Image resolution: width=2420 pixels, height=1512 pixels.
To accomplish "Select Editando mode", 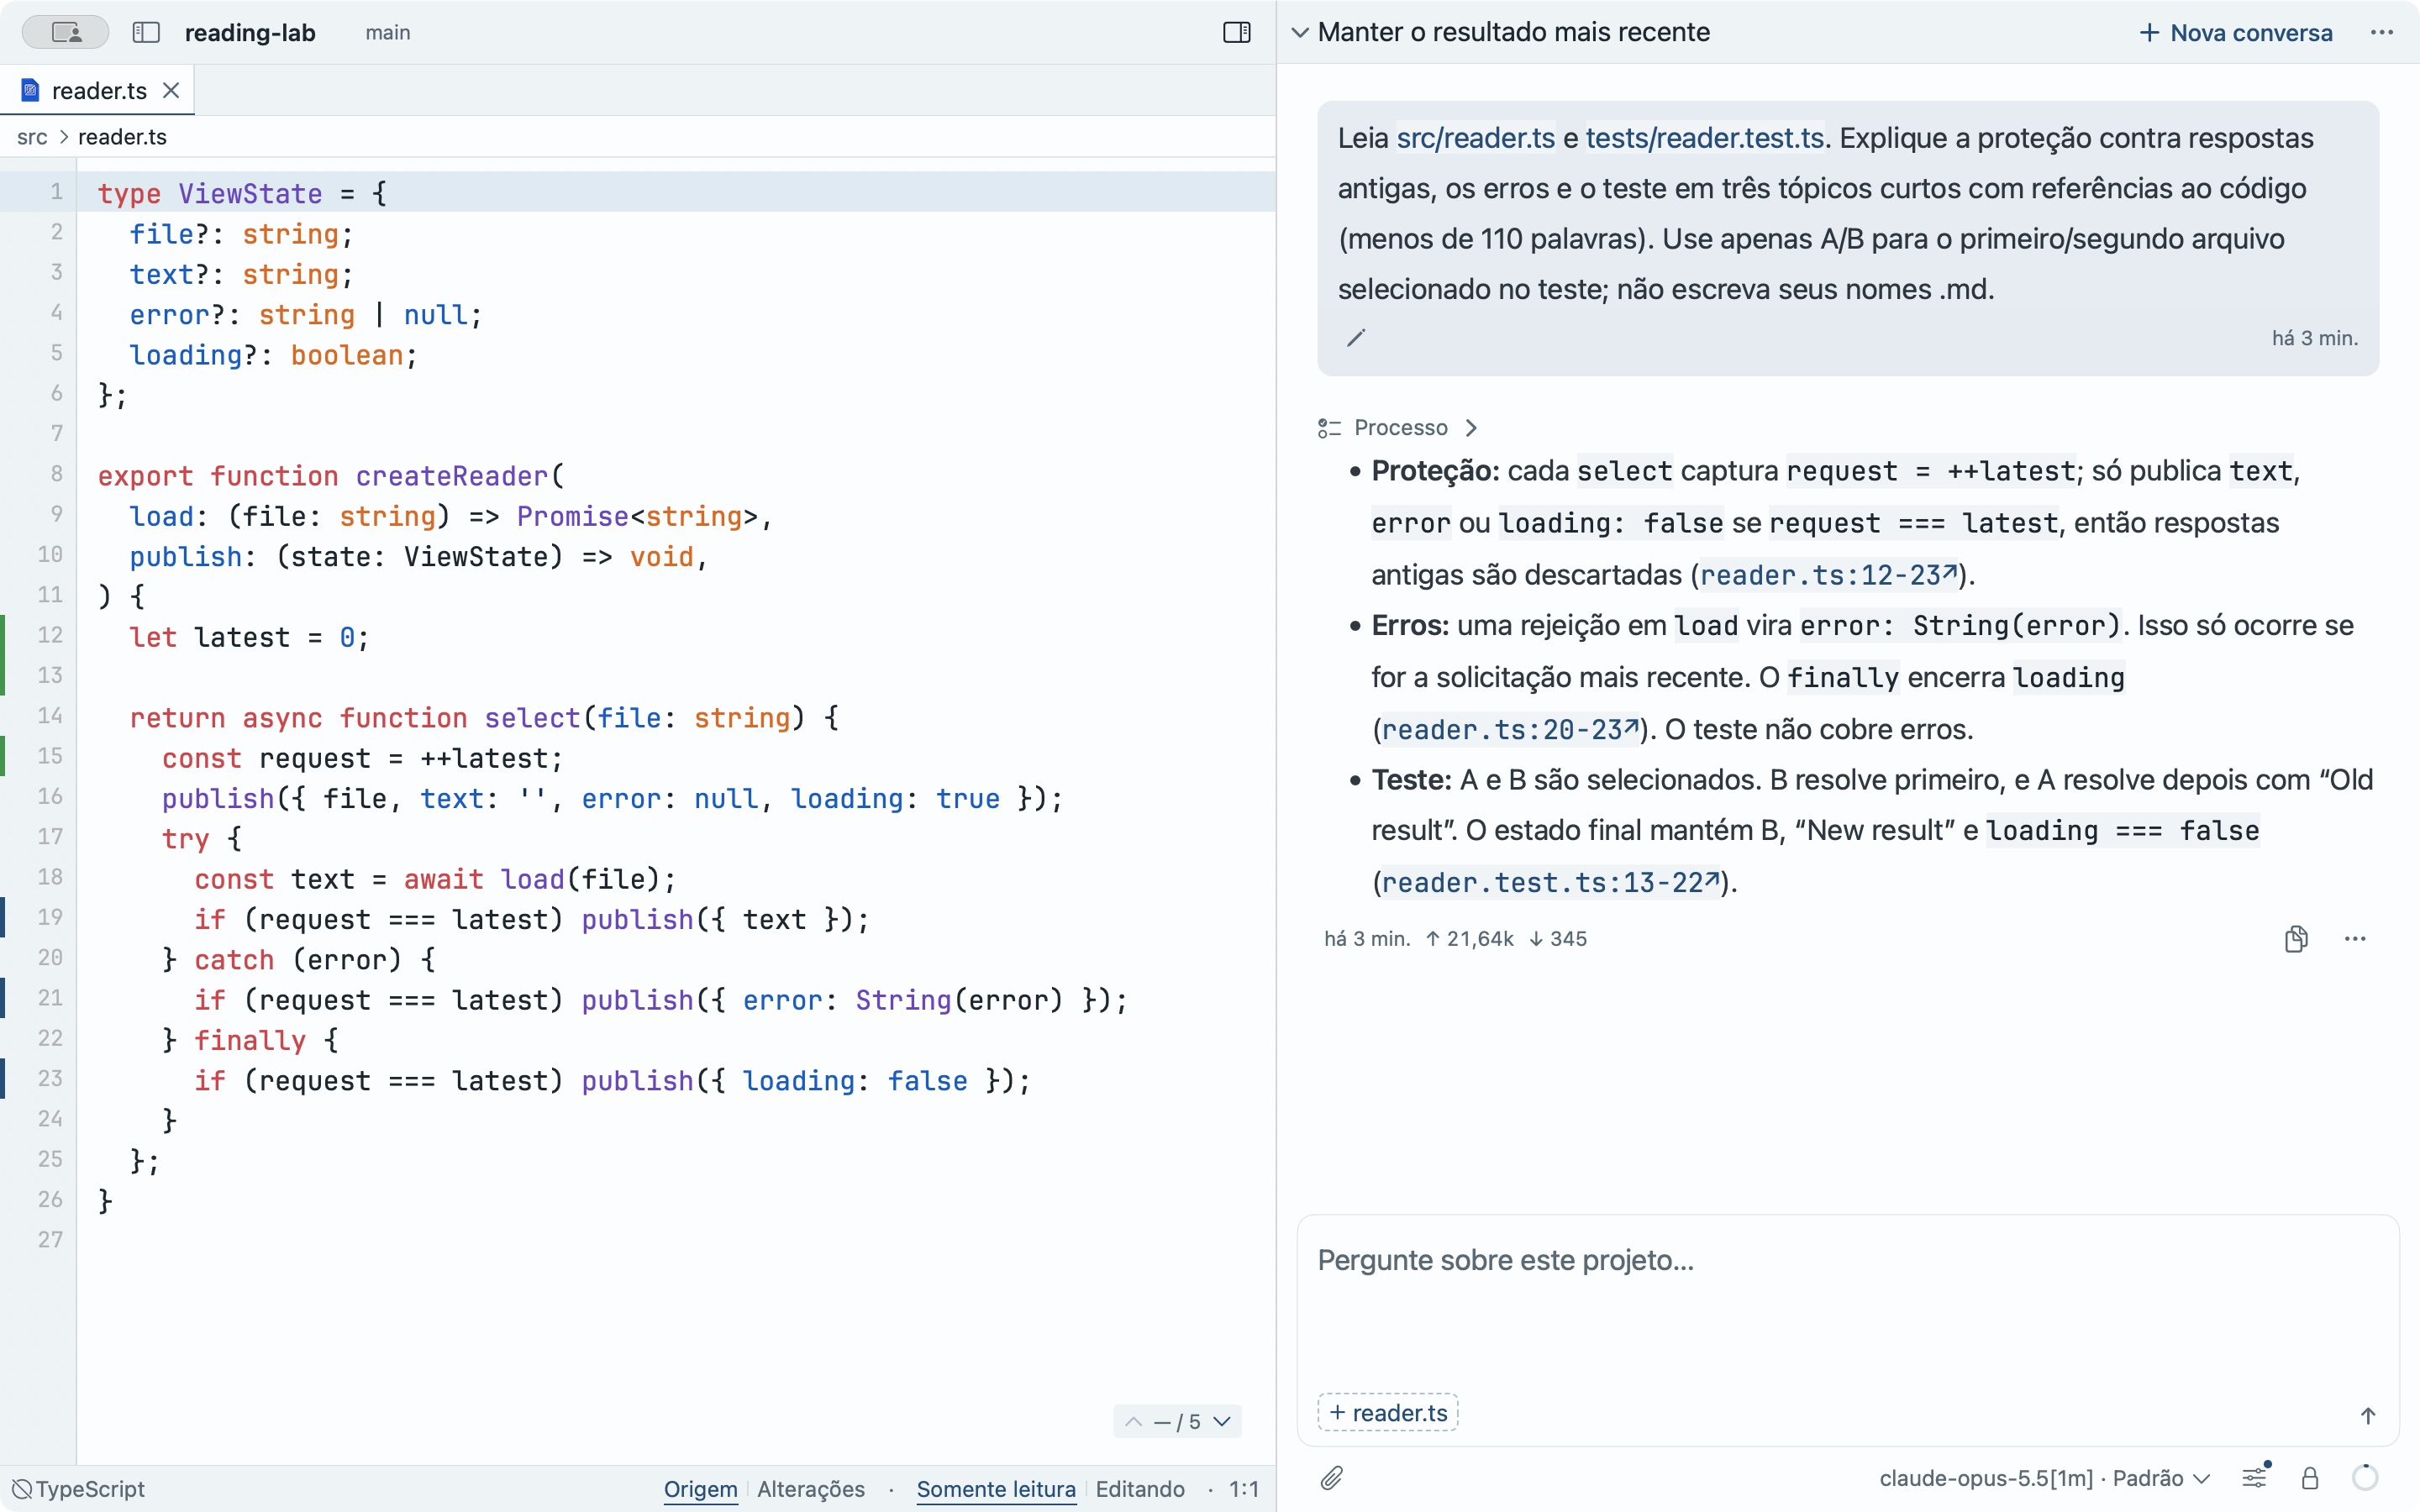I will tap(1140, 1489).
